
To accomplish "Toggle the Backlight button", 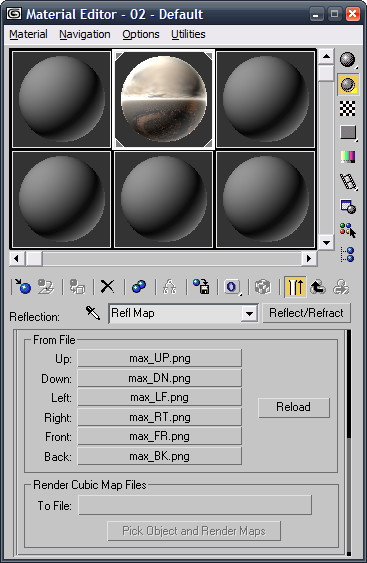I will [x=348, y=85].
